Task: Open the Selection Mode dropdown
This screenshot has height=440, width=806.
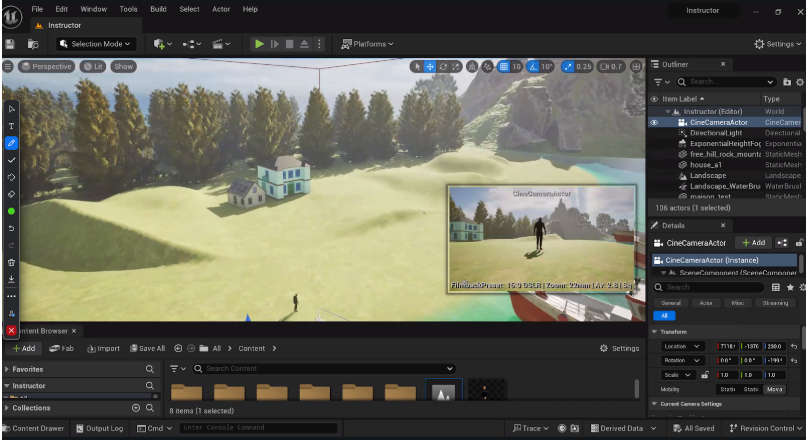Action: pyautogui.click(x=95, y=44)
